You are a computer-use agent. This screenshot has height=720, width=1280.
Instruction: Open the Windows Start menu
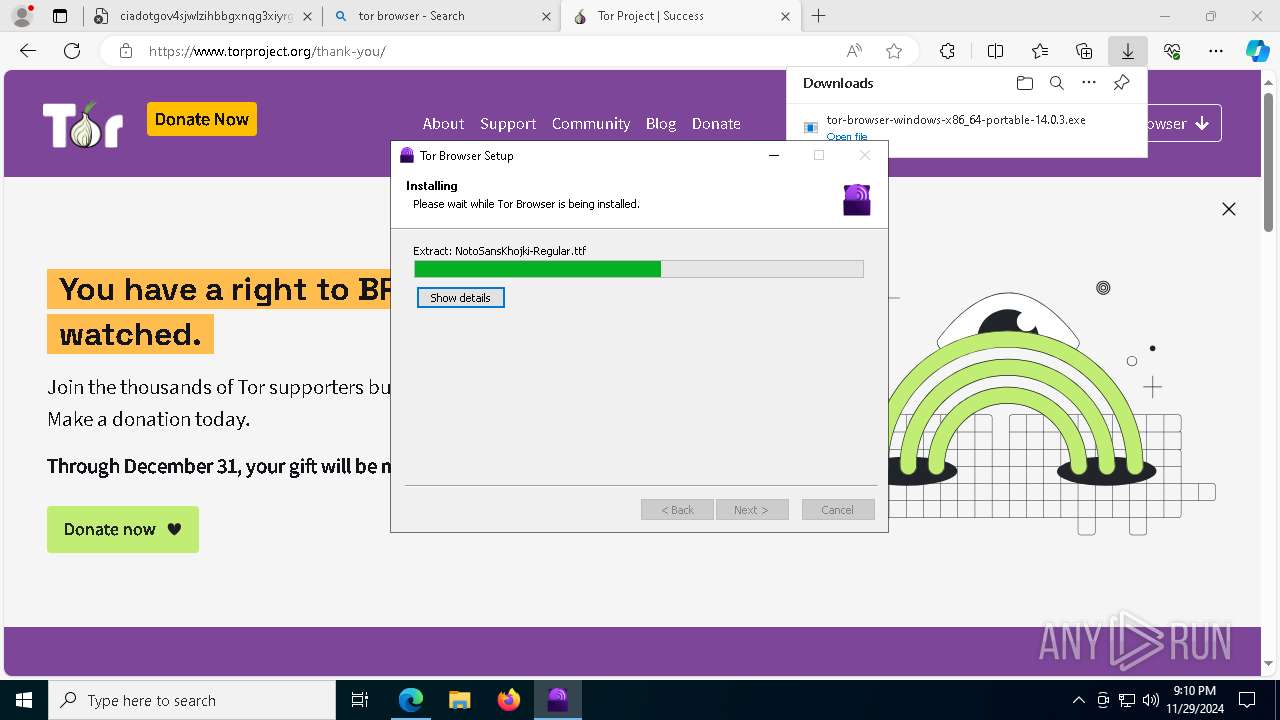pyautogui.click(x=24, y=700)
